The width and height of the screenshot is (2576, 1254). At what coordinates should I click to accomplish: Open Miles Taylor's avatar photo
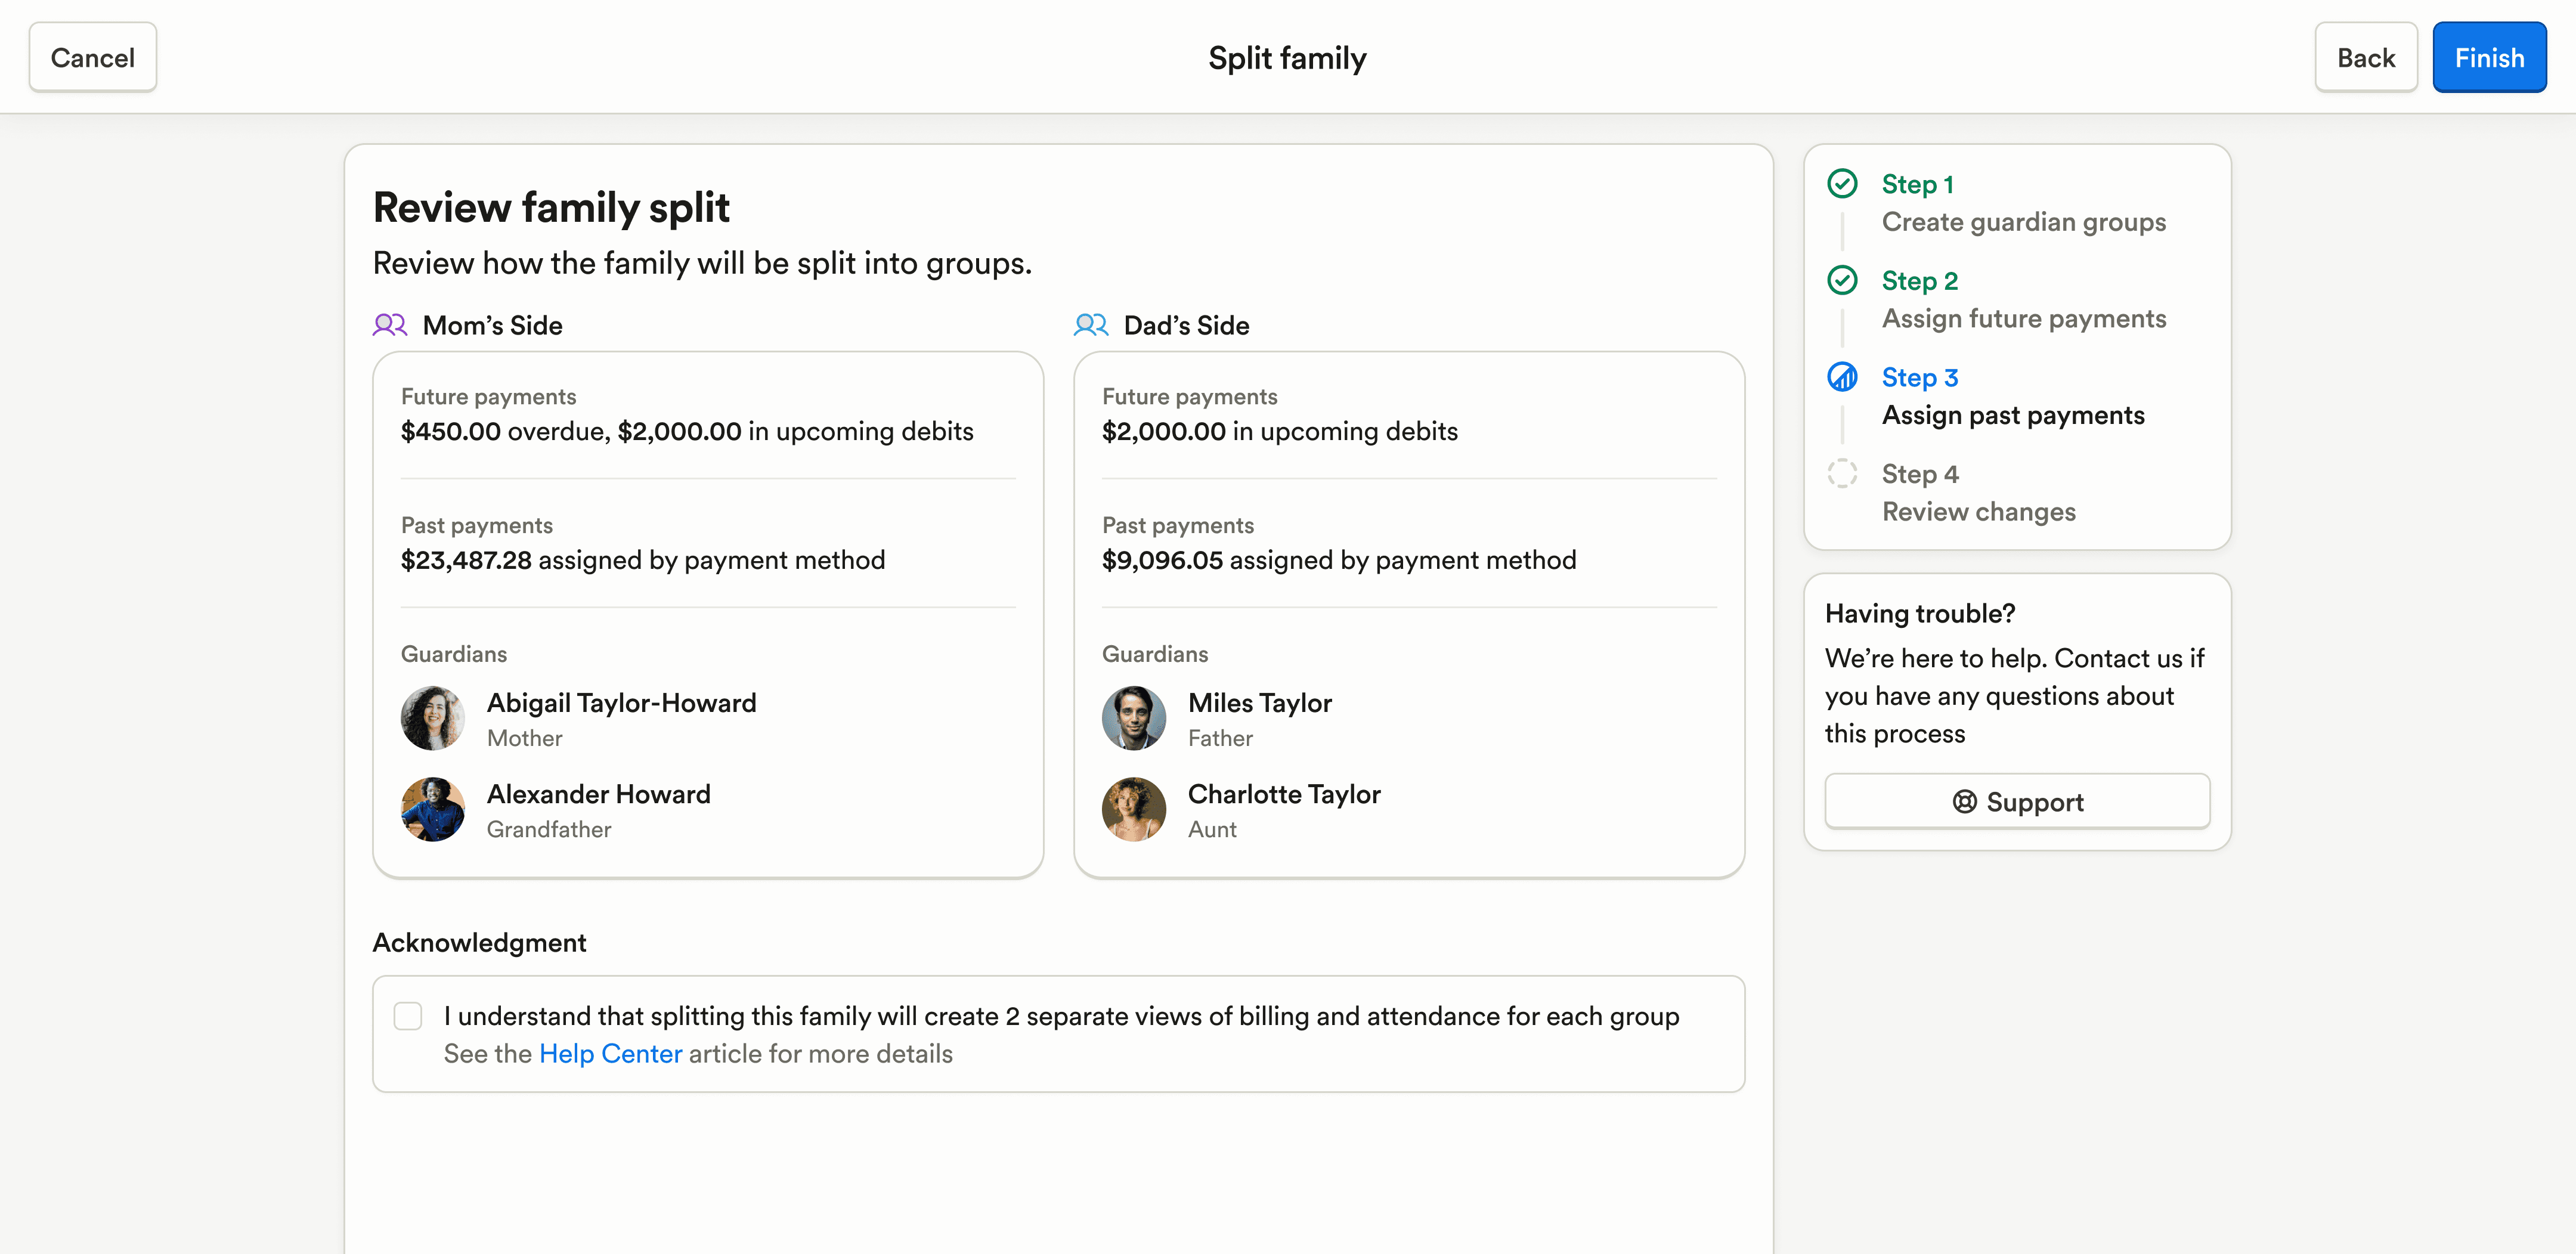(x=1134, y=718)
